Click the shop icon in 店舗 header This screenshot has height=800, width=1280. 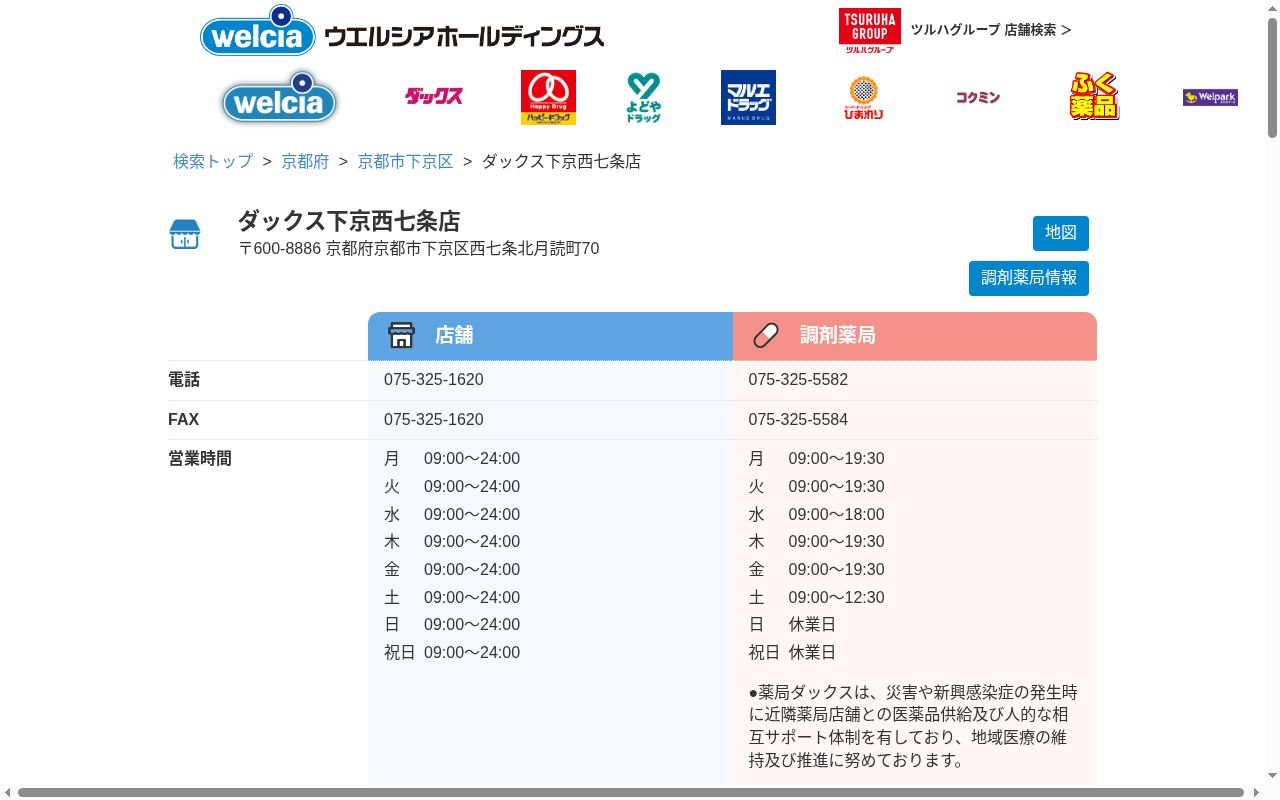(401, 335)
